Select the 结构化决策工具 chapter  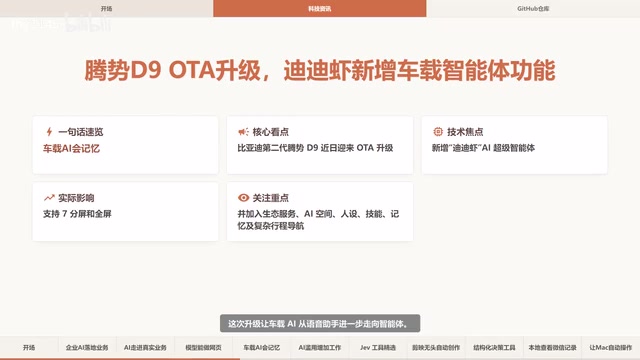coord(494,347)
